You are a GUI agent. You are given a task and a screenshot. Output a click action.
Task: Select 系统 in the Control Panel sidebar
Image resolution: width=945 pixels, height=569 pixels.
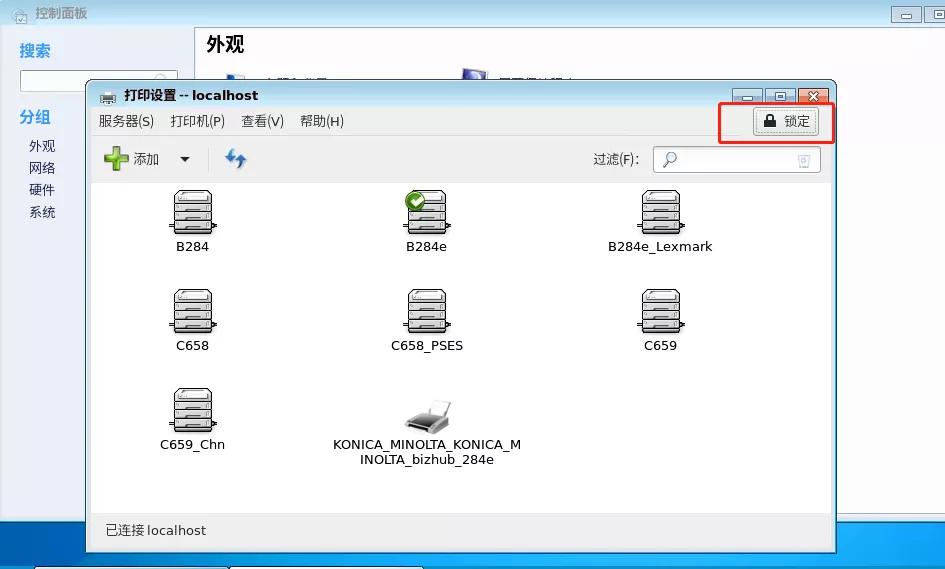pyautogui.click(x=42, y=212)
